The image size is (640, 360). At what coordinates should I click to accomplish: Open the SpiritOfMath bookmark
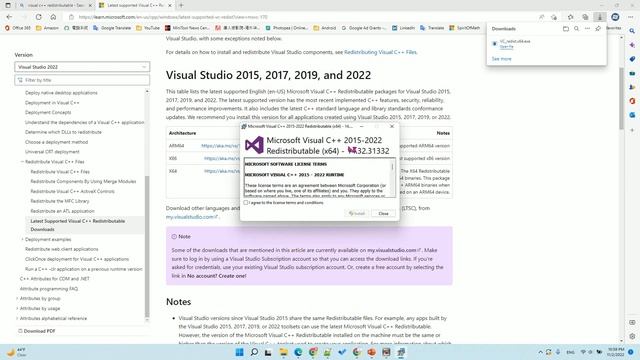pos(465,28)
